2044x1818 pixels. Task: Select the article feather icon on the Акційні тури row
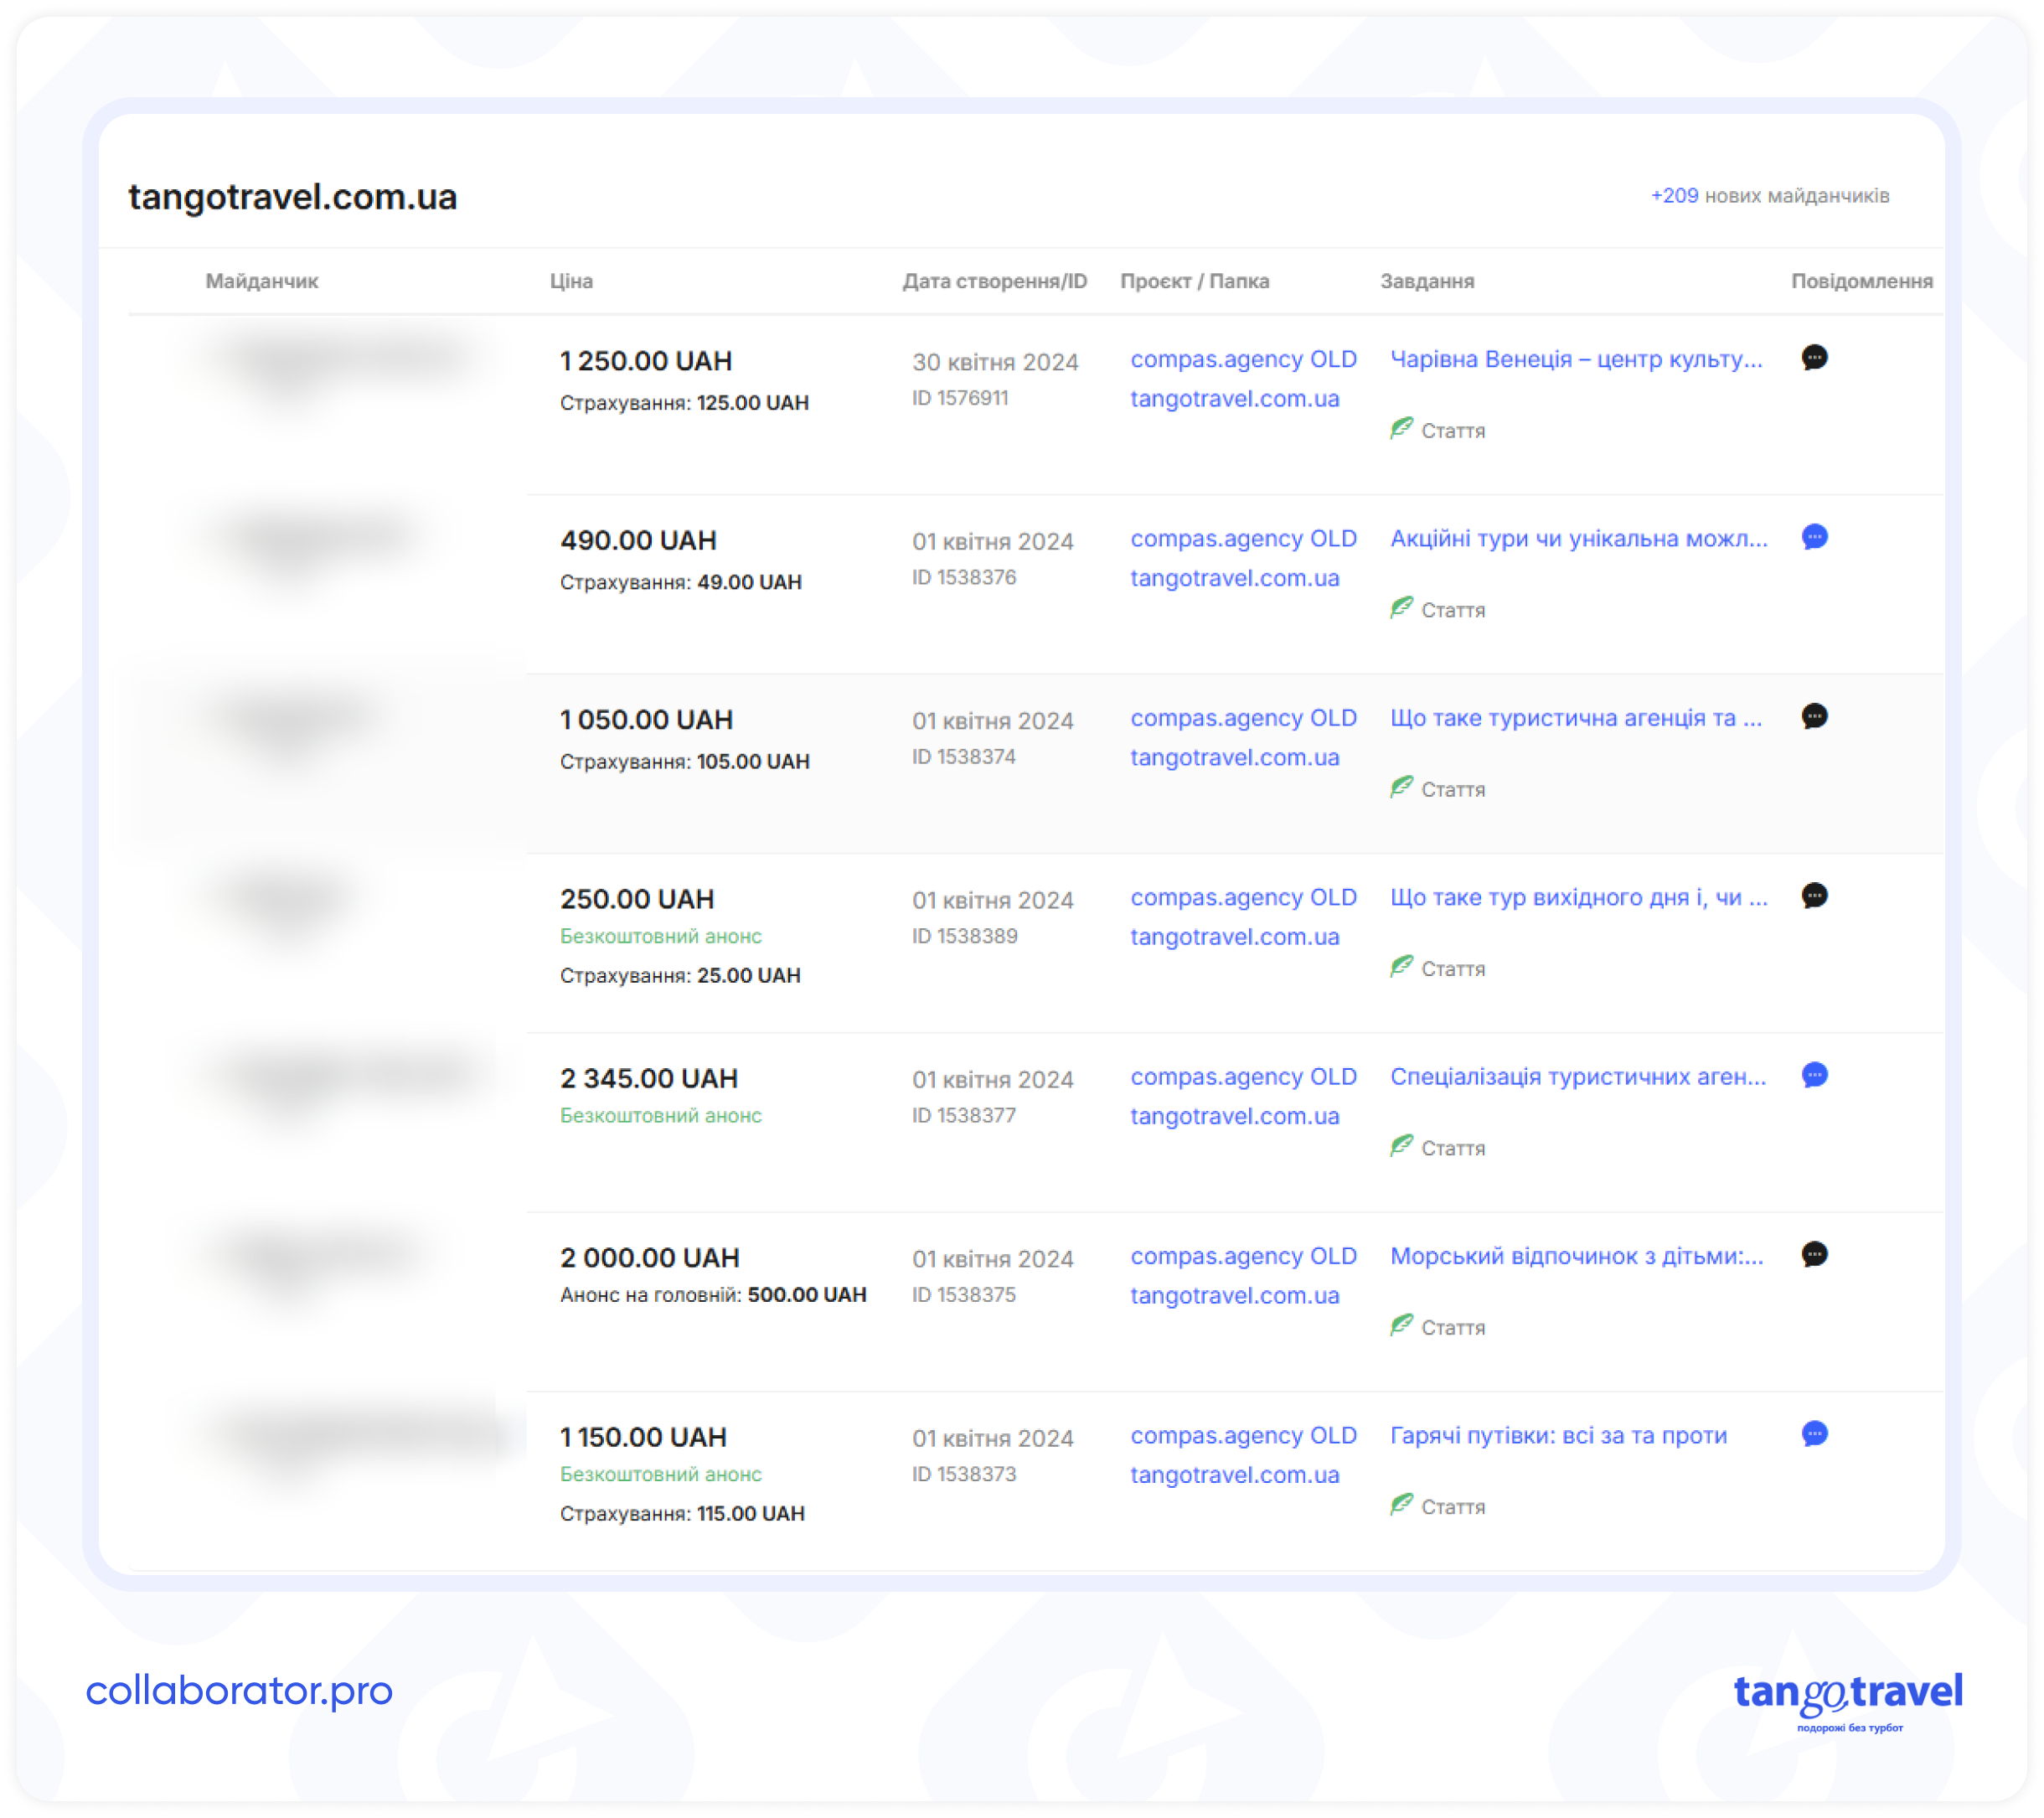pos(1404,607)
